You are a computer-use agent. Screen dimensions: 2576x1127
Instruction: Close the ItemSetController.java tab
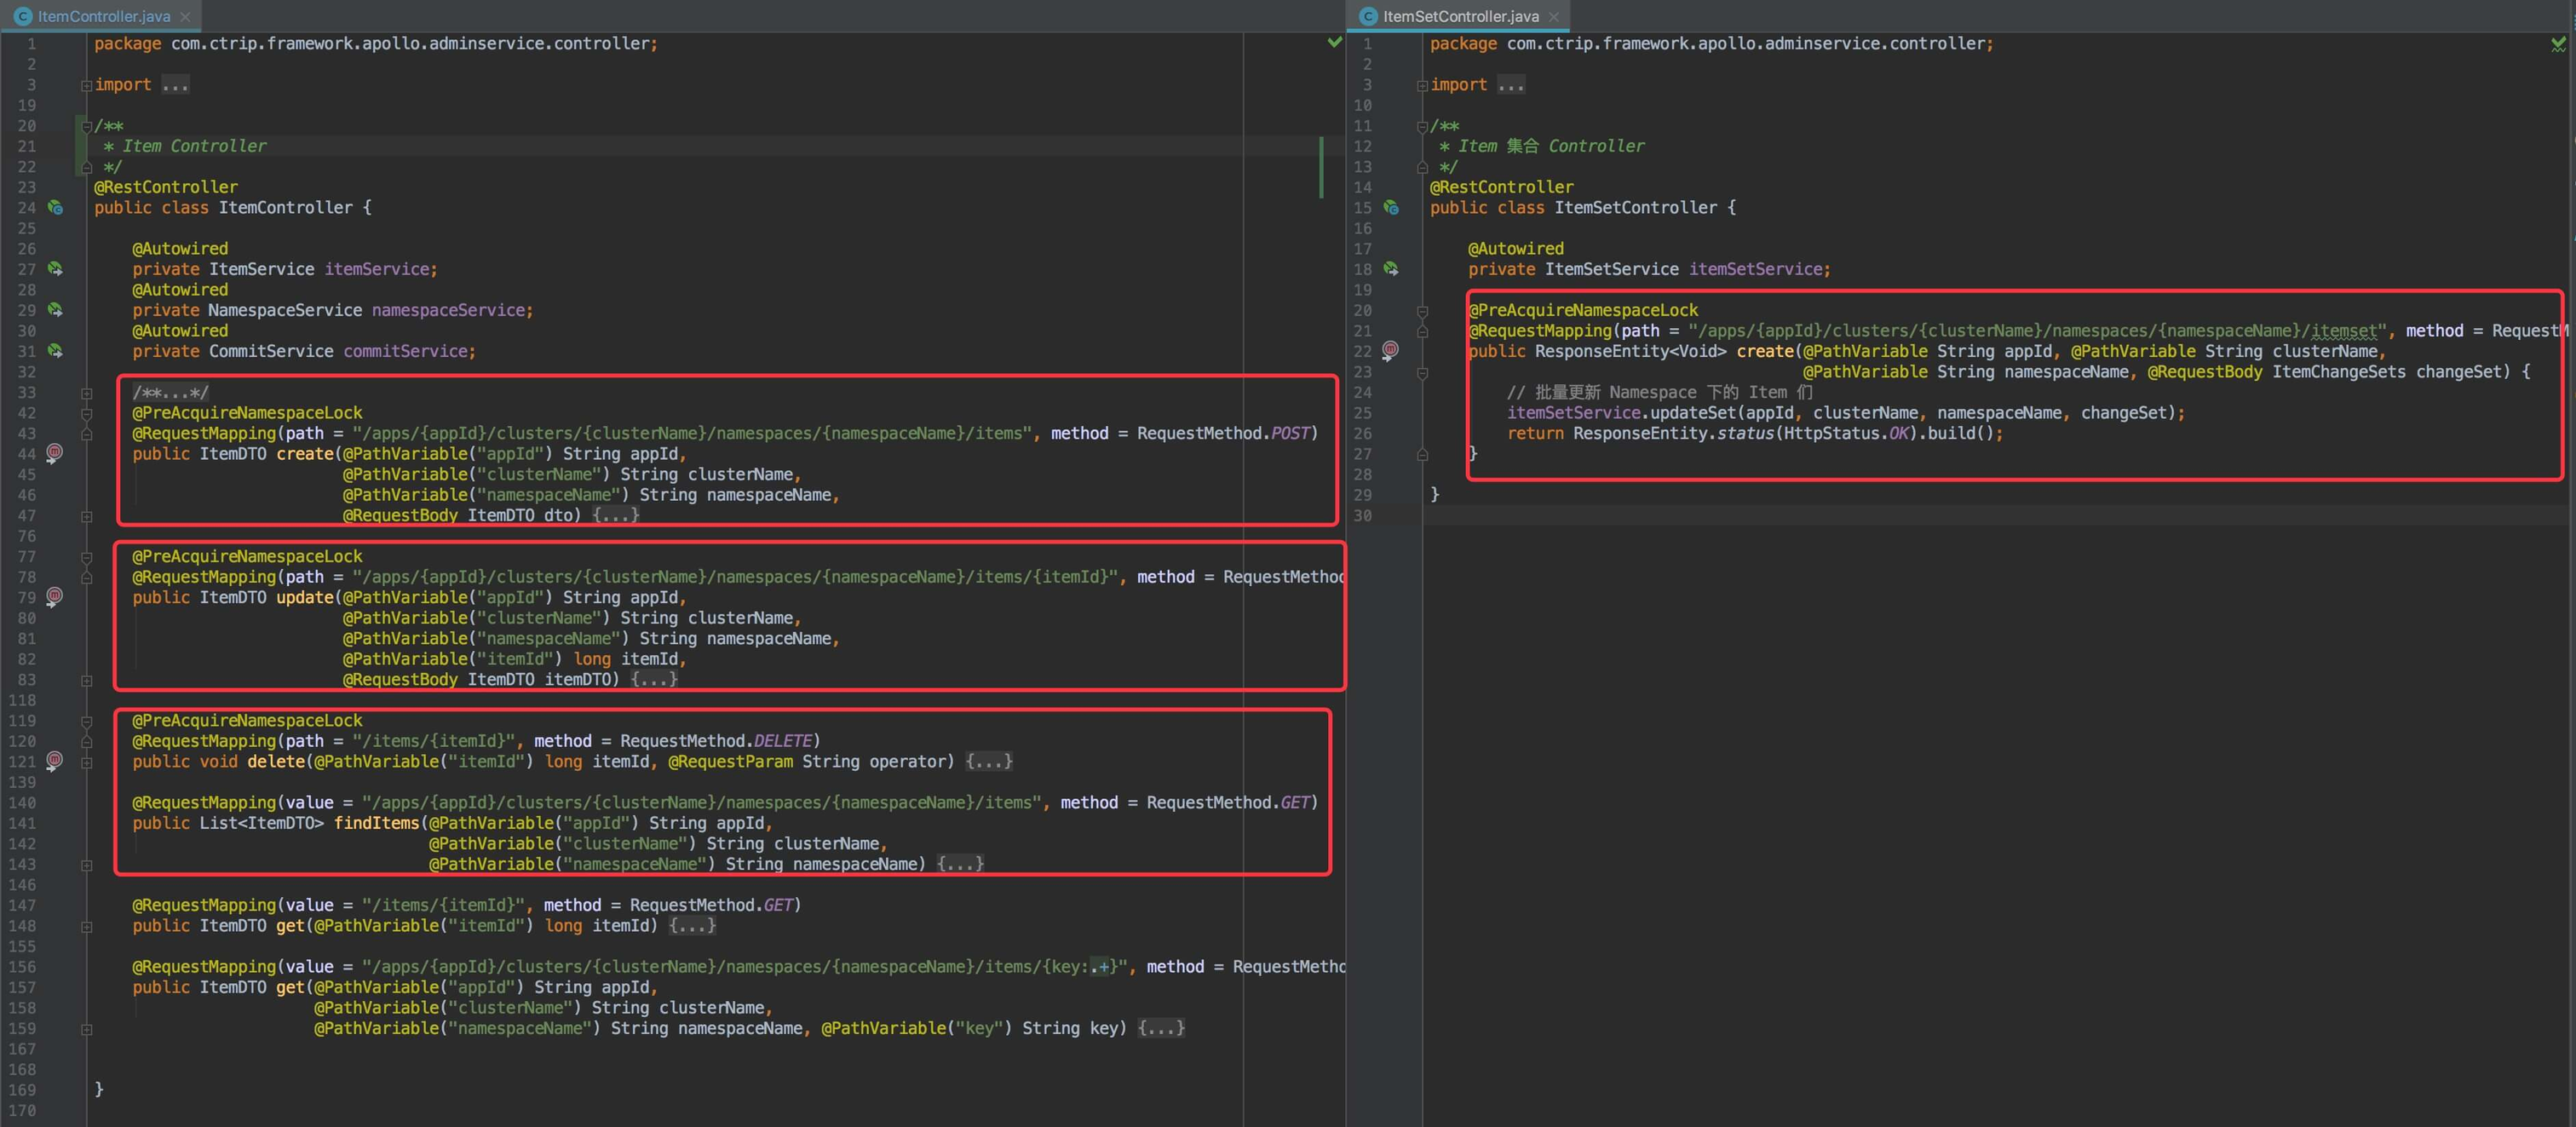1553,17
